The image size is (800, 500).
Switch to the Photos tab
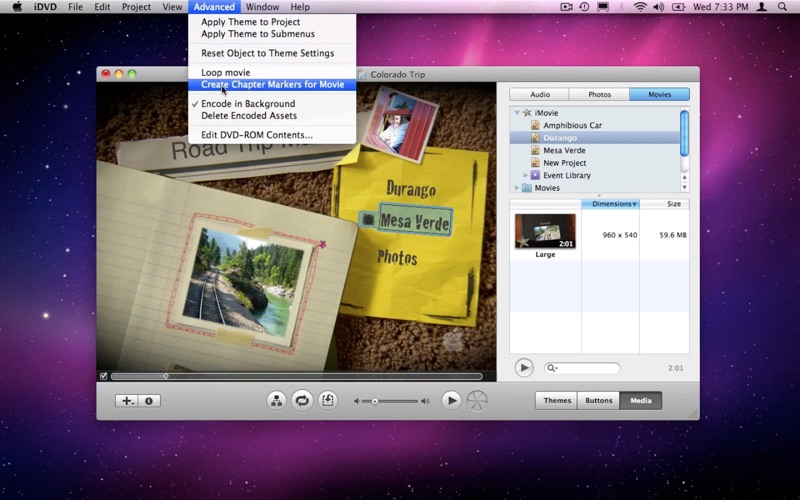[x=599, y=94]
